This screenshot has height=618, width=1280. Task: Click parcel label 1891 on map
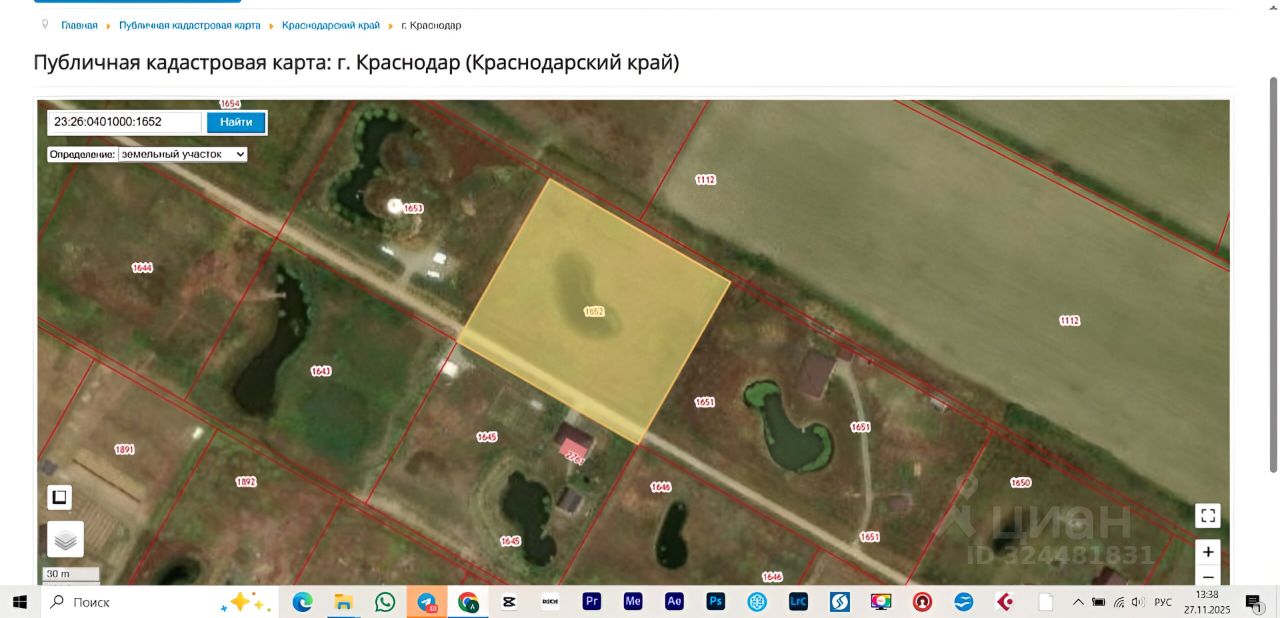coord(124,450)
